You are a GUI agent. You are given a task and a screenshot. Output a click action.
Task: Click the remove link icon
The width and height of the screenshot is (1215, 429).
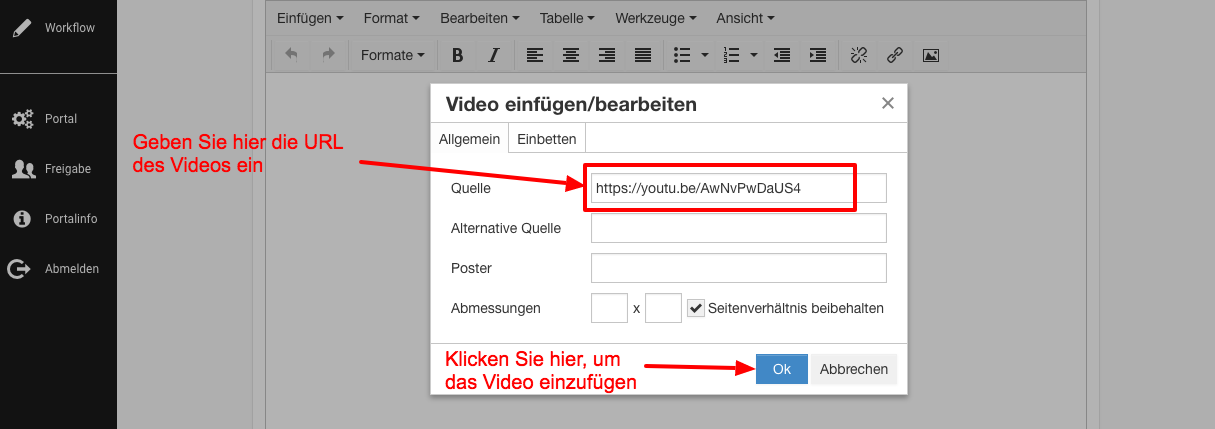858,55
